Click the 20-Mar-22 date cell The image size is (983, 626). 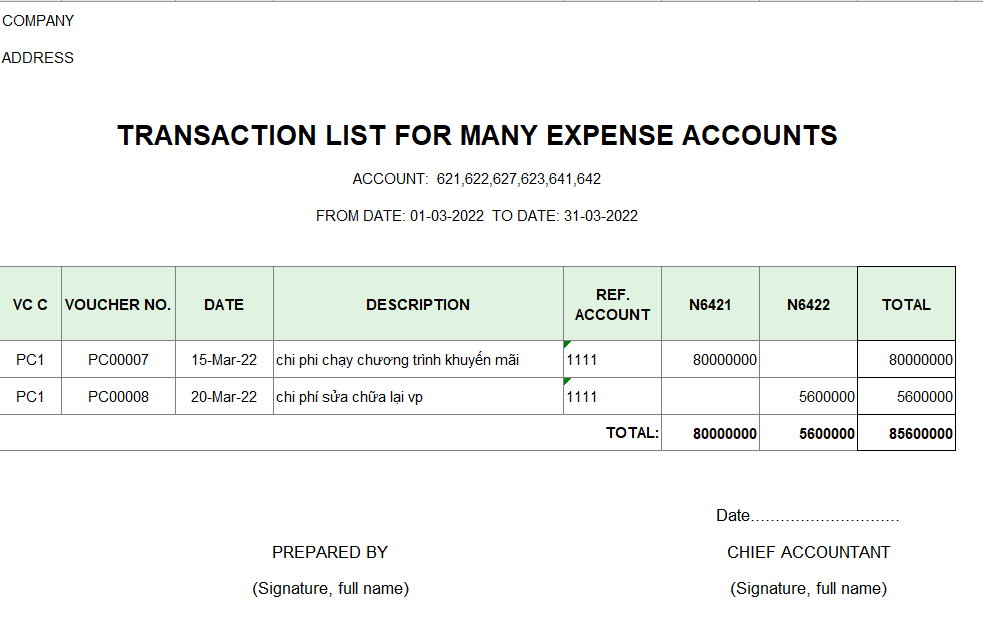[x=224, y=397]
